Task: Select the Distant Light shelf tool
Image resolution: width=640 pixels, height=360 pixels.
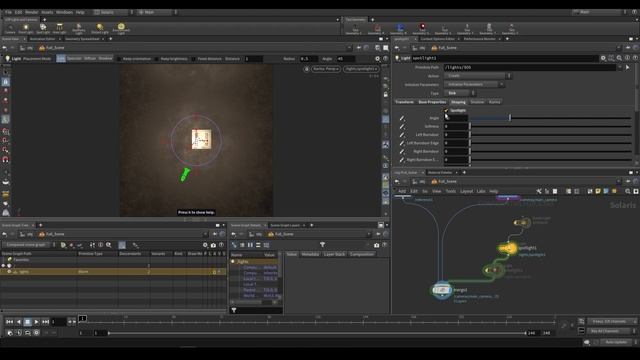Action: point(100,29)
